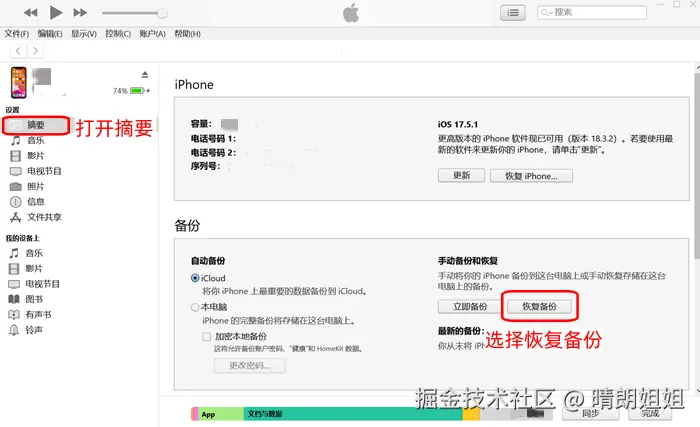
Task: Click the 立即备份 button
Action: click(470, 306)
